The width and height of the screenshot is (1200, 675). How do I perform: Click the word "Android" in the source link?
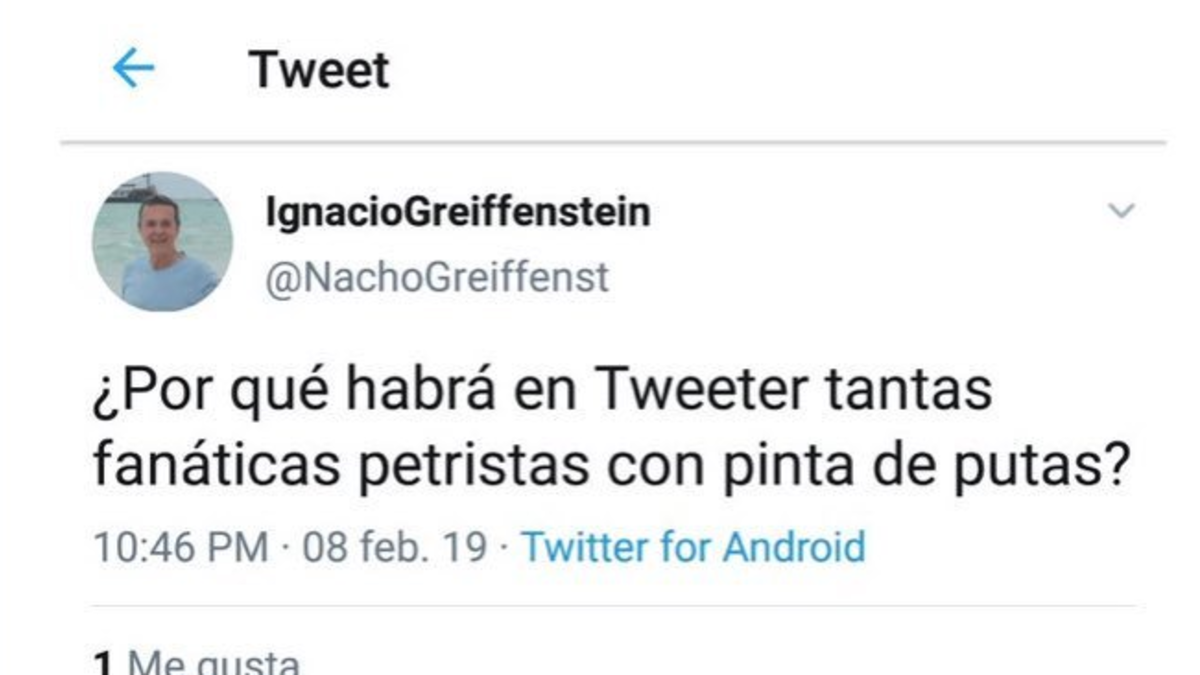click(x=793, y=547)
